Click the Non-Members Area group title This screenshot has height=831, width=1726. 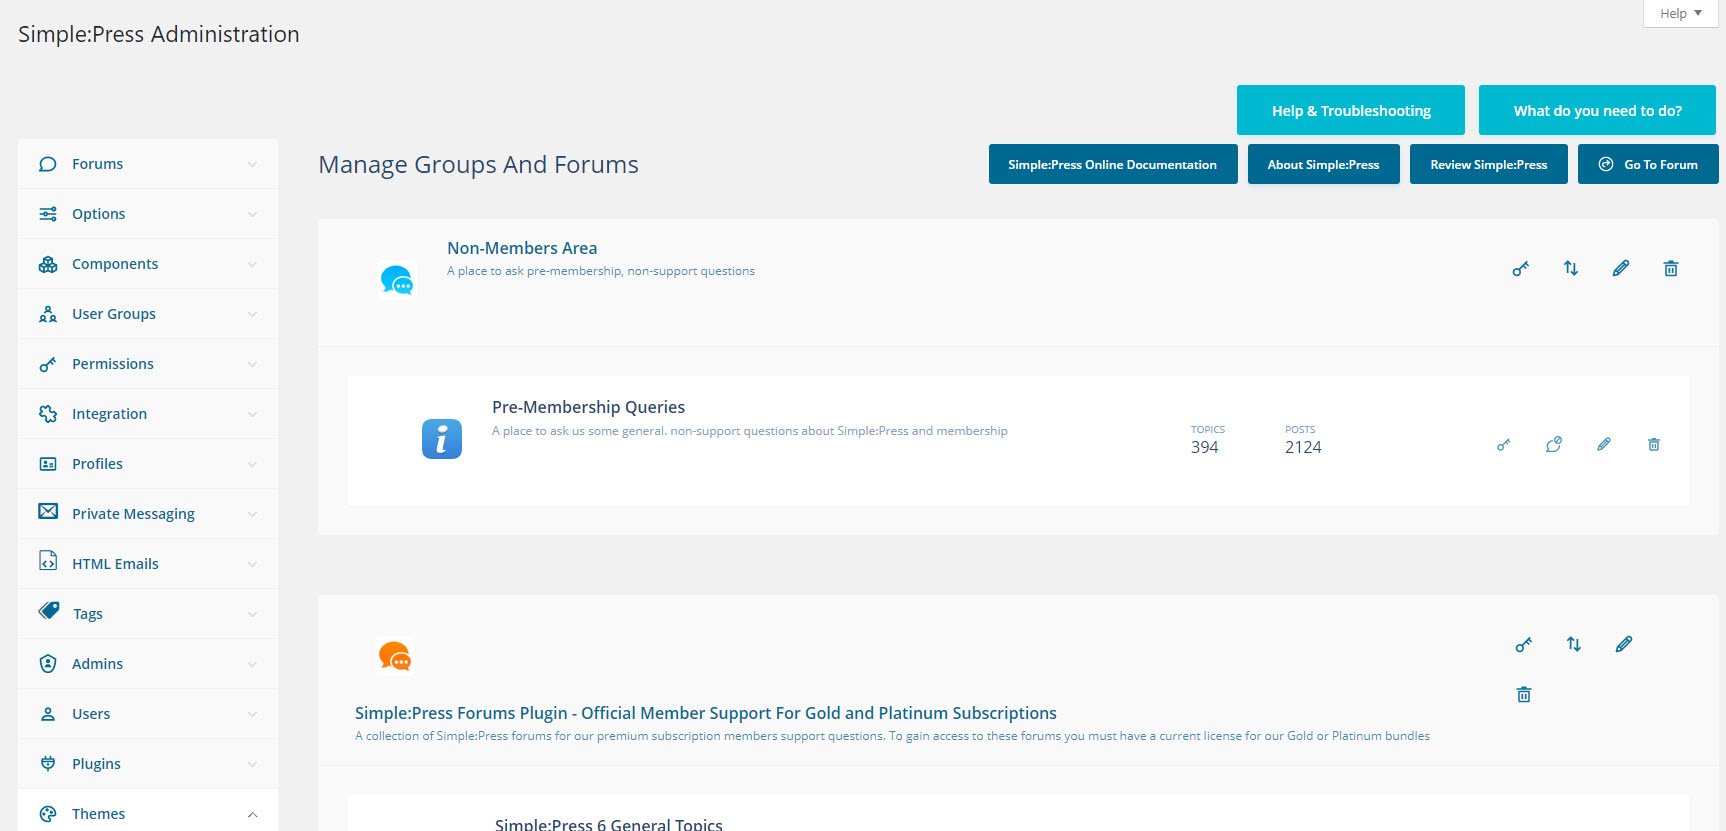click(x=522, y=248)
